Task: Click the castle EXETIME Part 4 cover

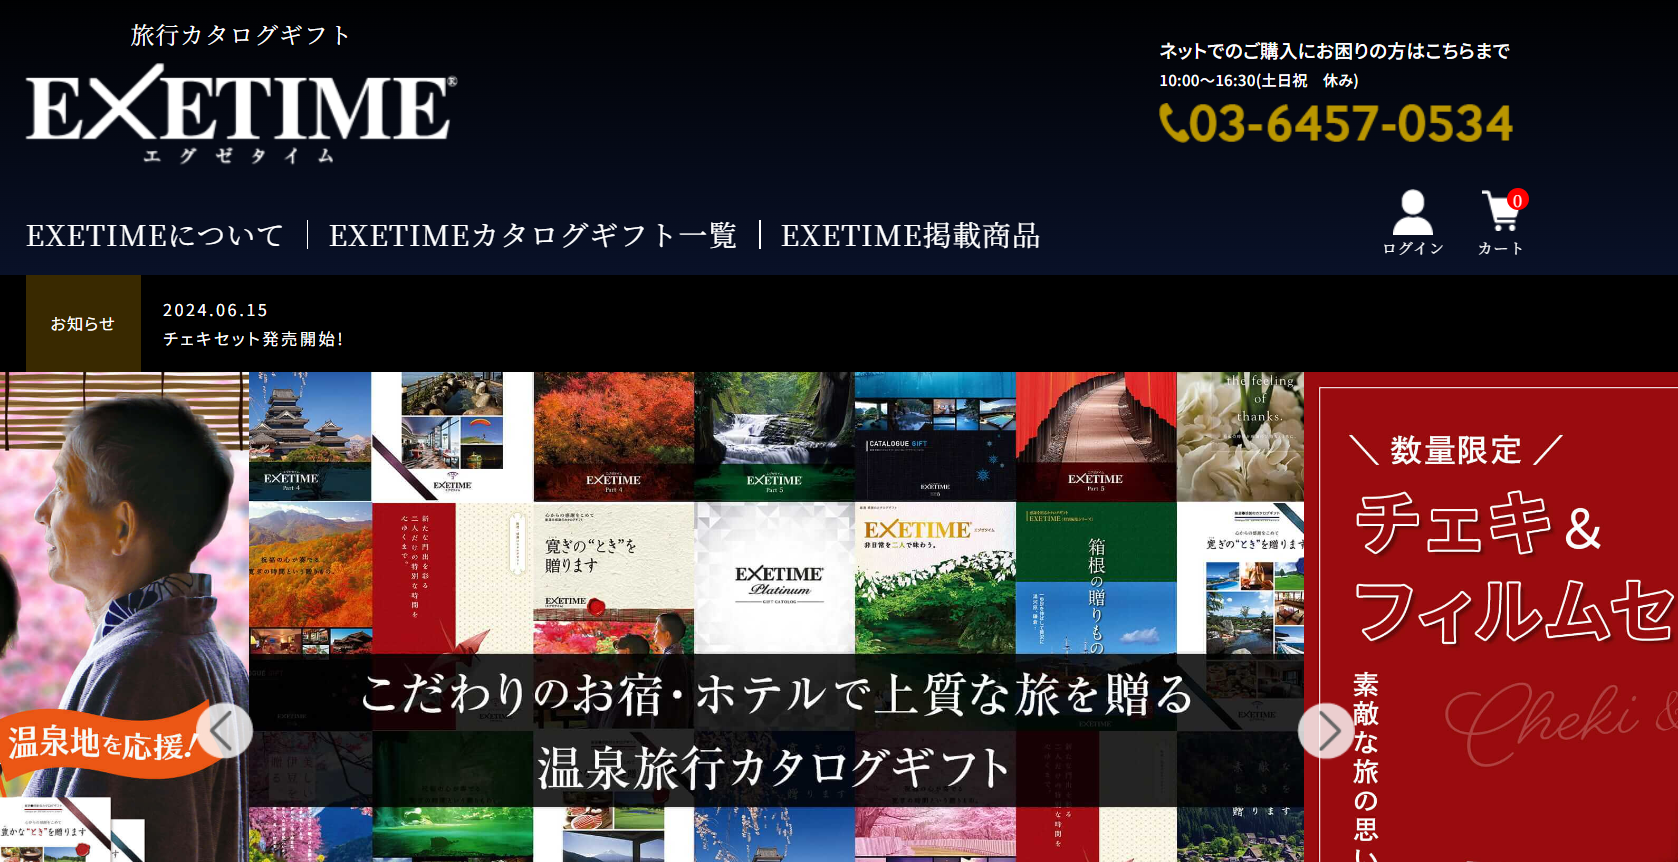Action: click(310, 436)
